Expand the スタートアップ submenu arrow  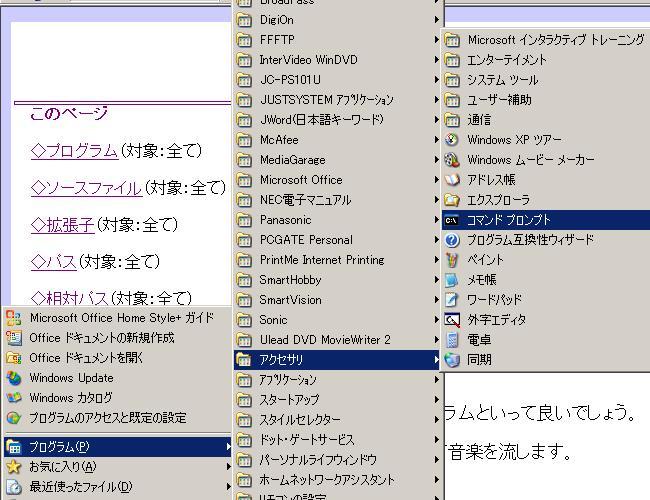click(436, 400)
